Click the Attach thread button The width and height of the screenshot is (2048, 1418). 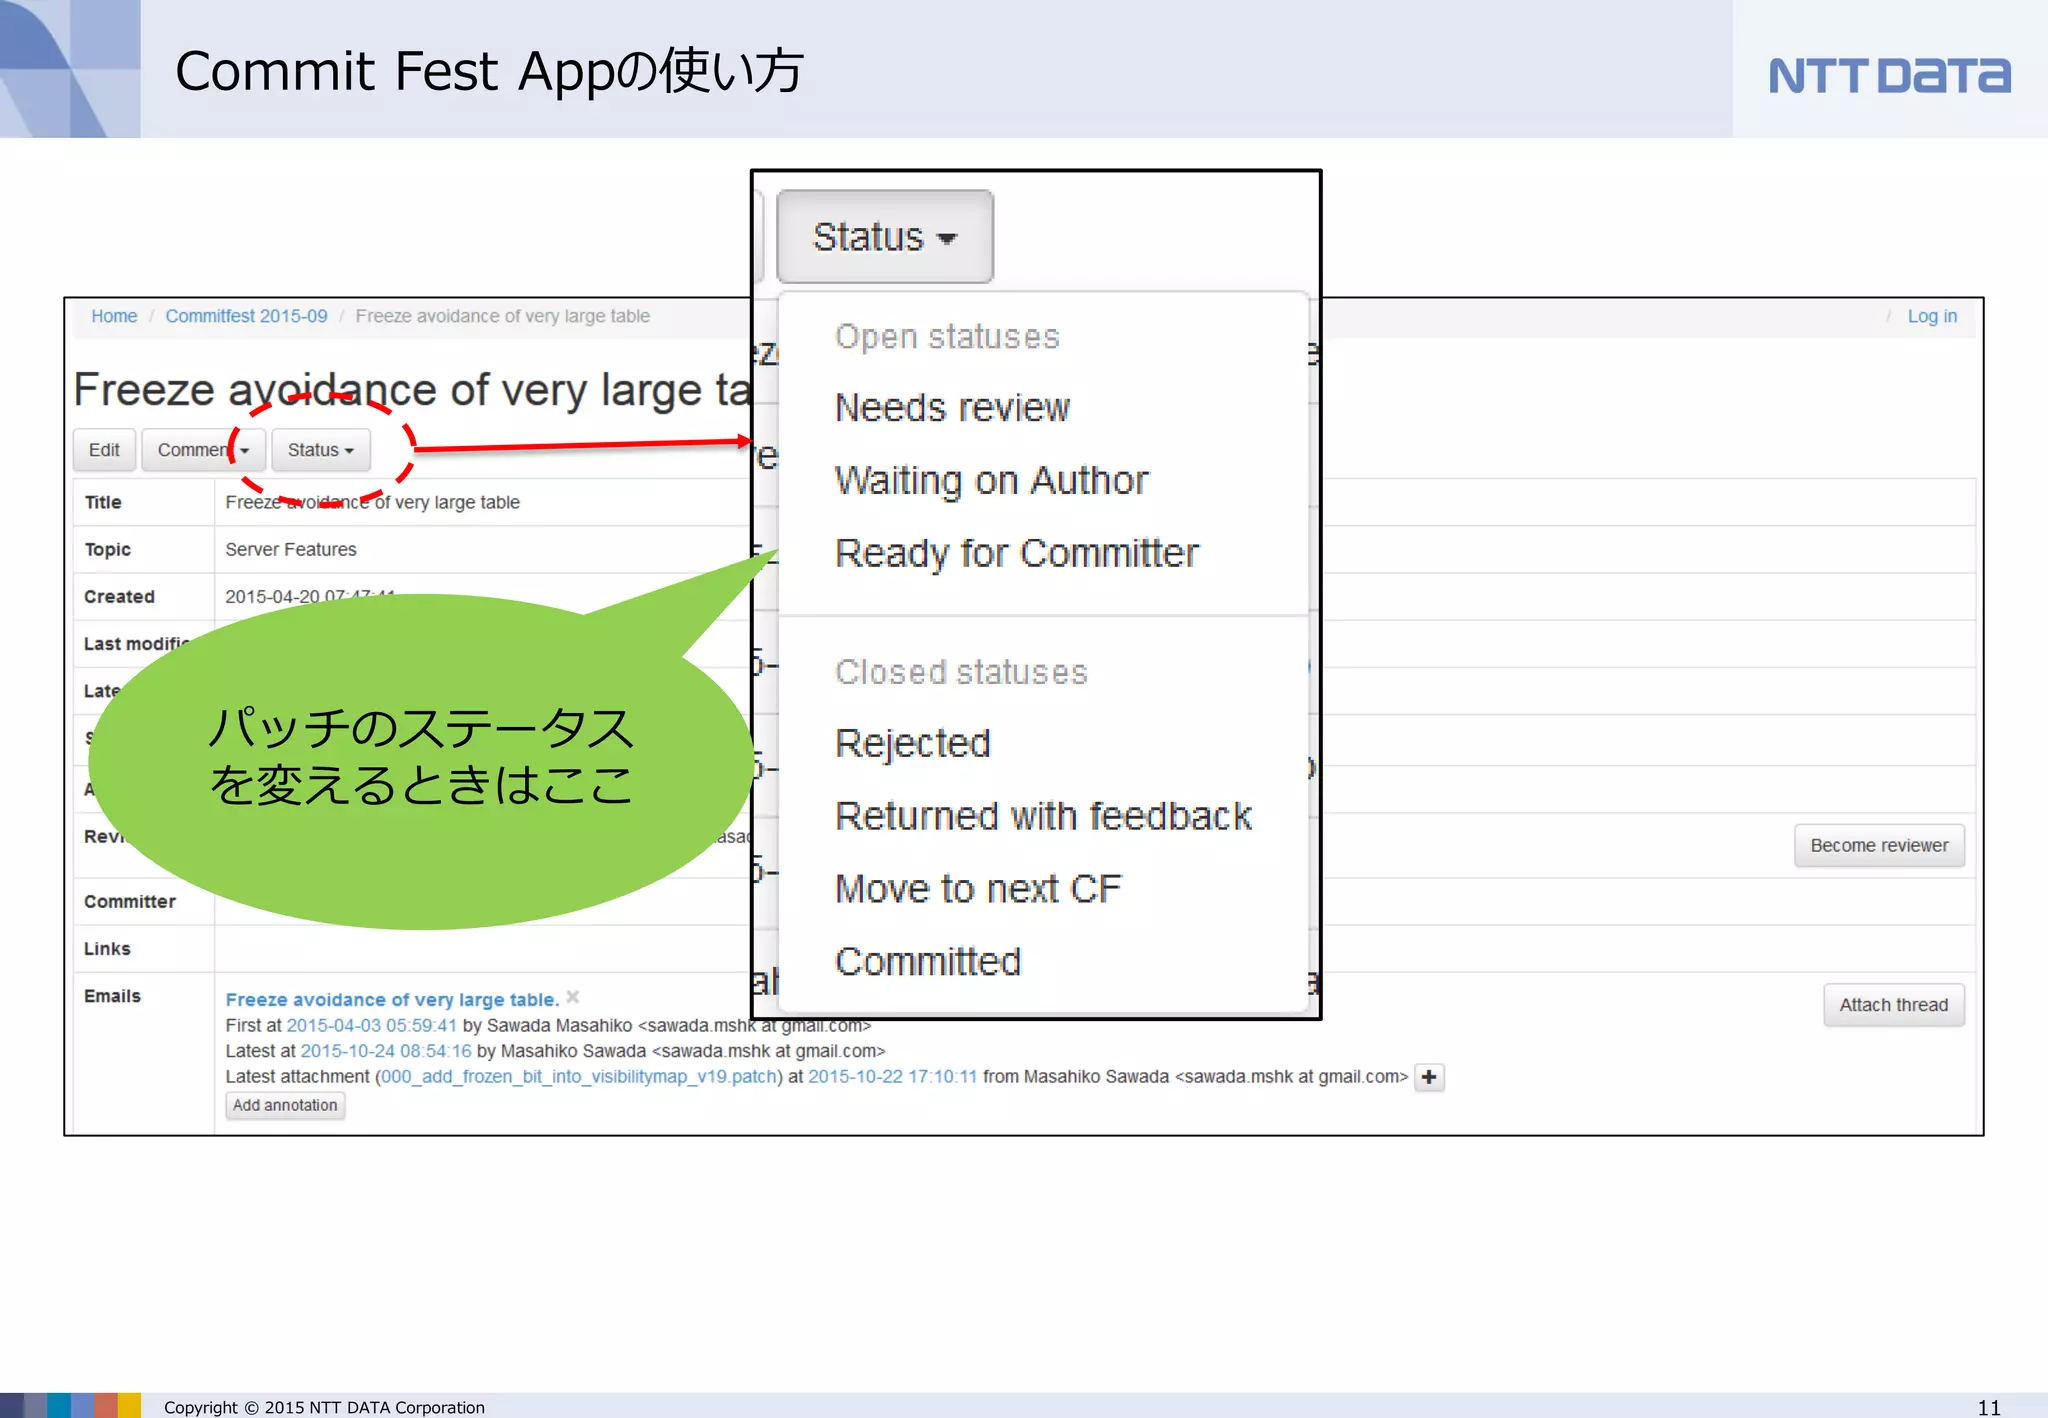[1894, 1005]
